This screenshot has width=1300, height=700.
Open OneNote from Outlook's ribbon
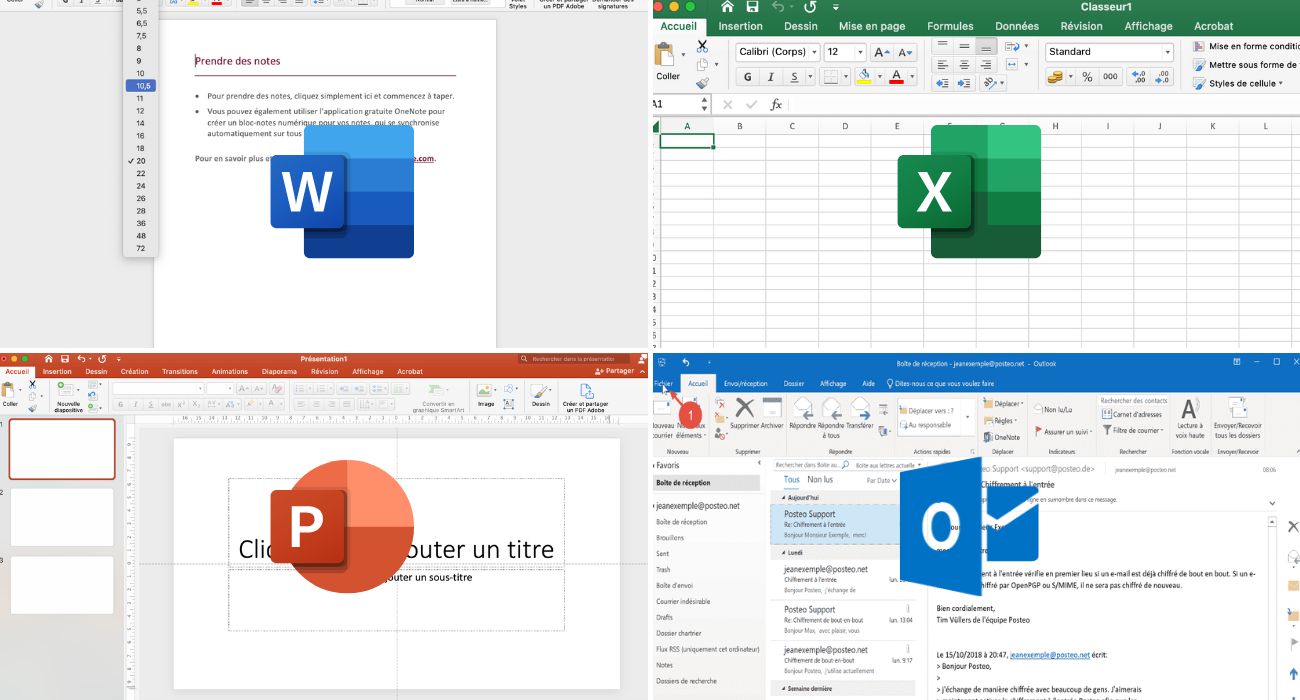[1001, 437]
